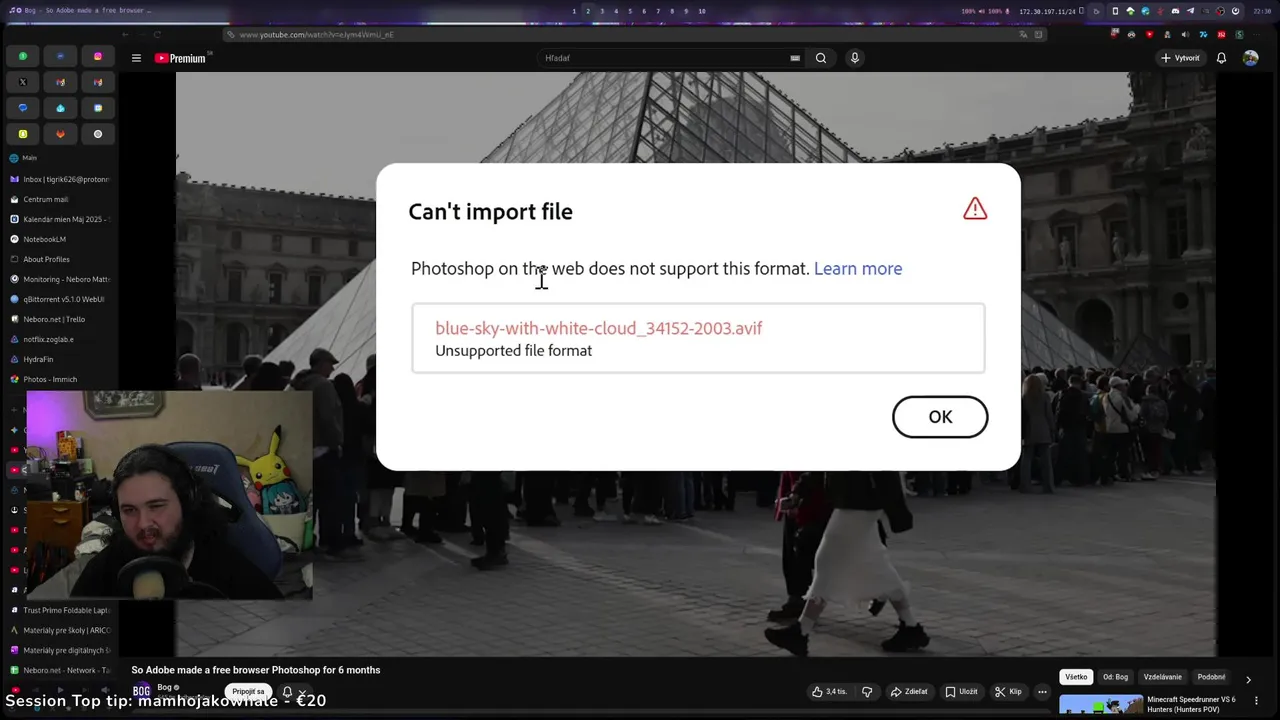Open the pinned Instagram tab
The width and height of the screenshot is (1280, 720).
[97, 56]
